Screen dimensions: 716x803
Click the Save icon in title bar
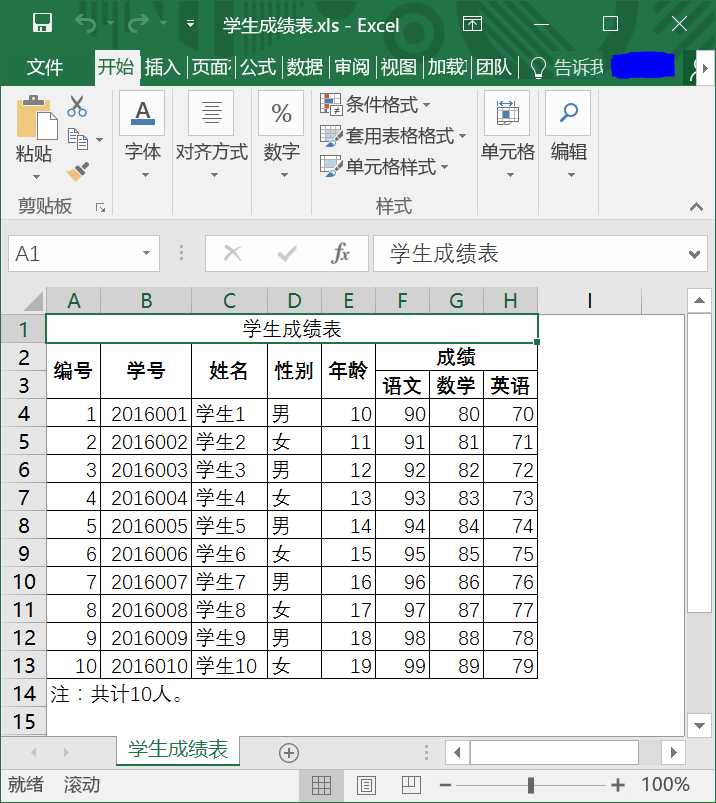point(42,23)
